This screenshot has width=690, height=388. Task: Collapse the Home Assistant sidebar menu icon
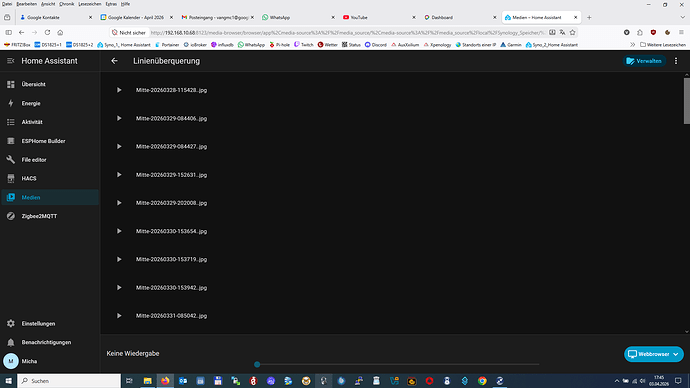[11, 61]
